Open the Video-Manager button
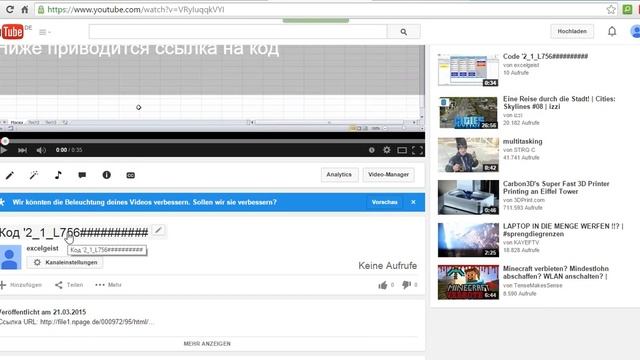Viewport: 640px width, 360px height. point(388,175)
